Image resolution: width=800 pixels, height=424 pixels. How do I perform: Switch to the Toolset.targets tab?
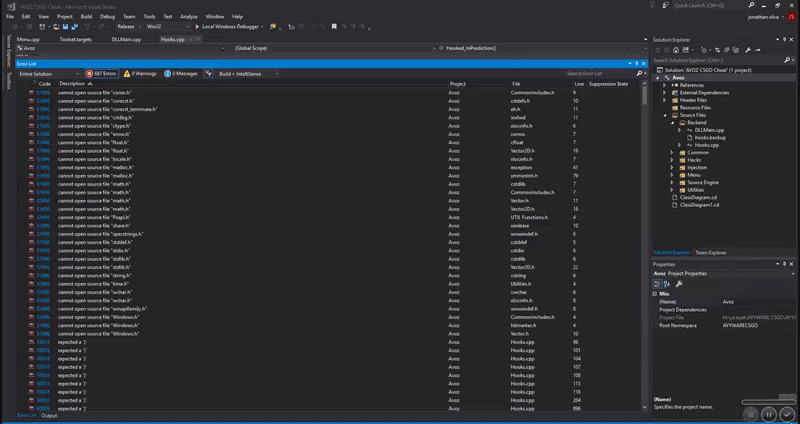76,39
